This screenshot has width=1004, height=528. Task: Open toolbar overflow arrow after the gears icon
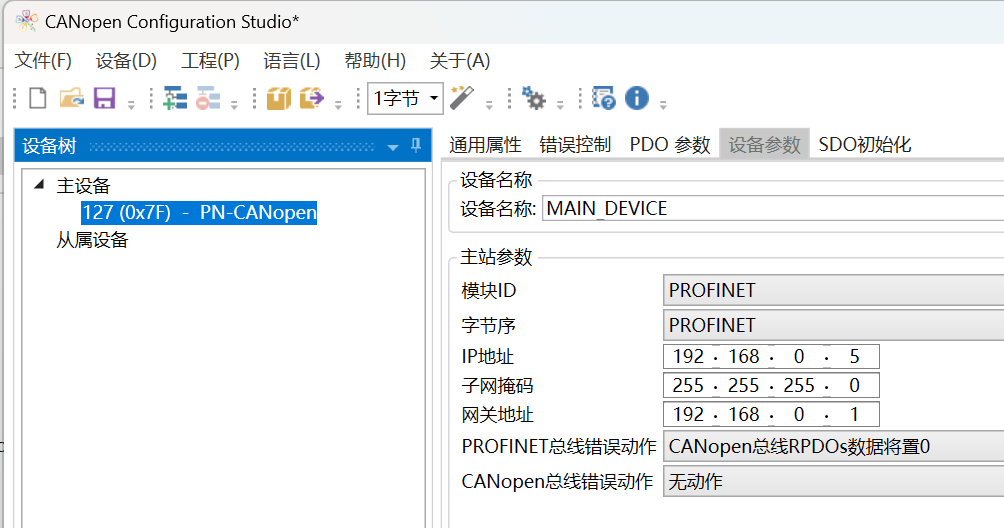click(x=560, y=105)
